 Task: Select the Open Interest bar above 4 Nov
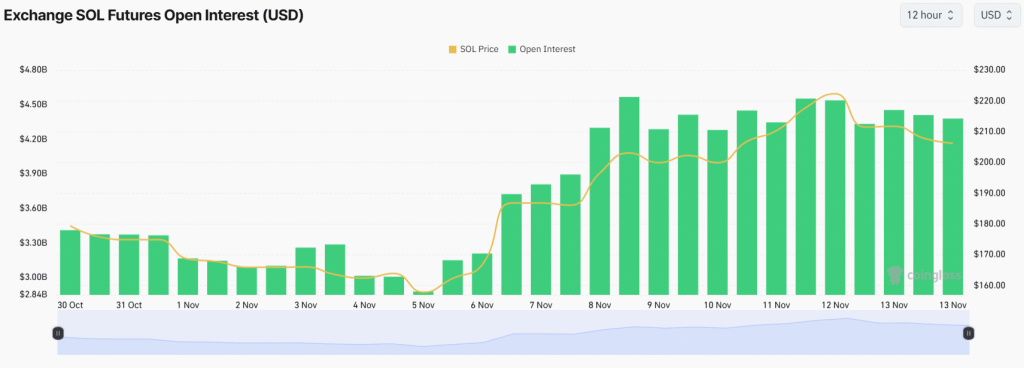tap(364, 285)
